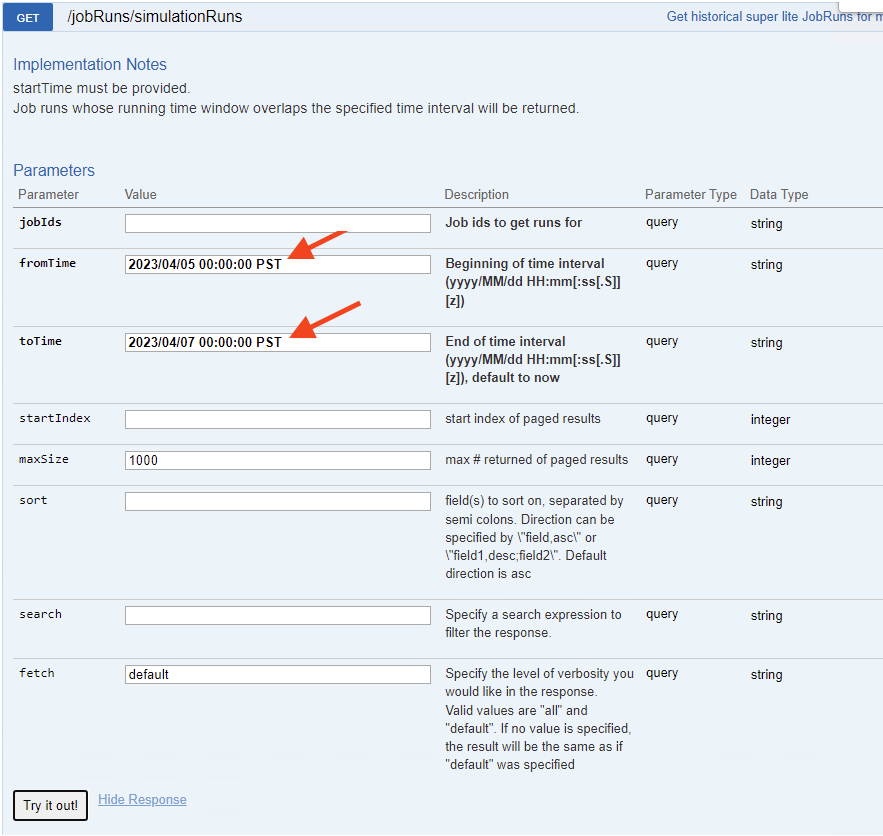Image resolution: width=883 pixels, height=836 pixels.
Task: Focus the toTime value field
Action: [x=277, y=342]
